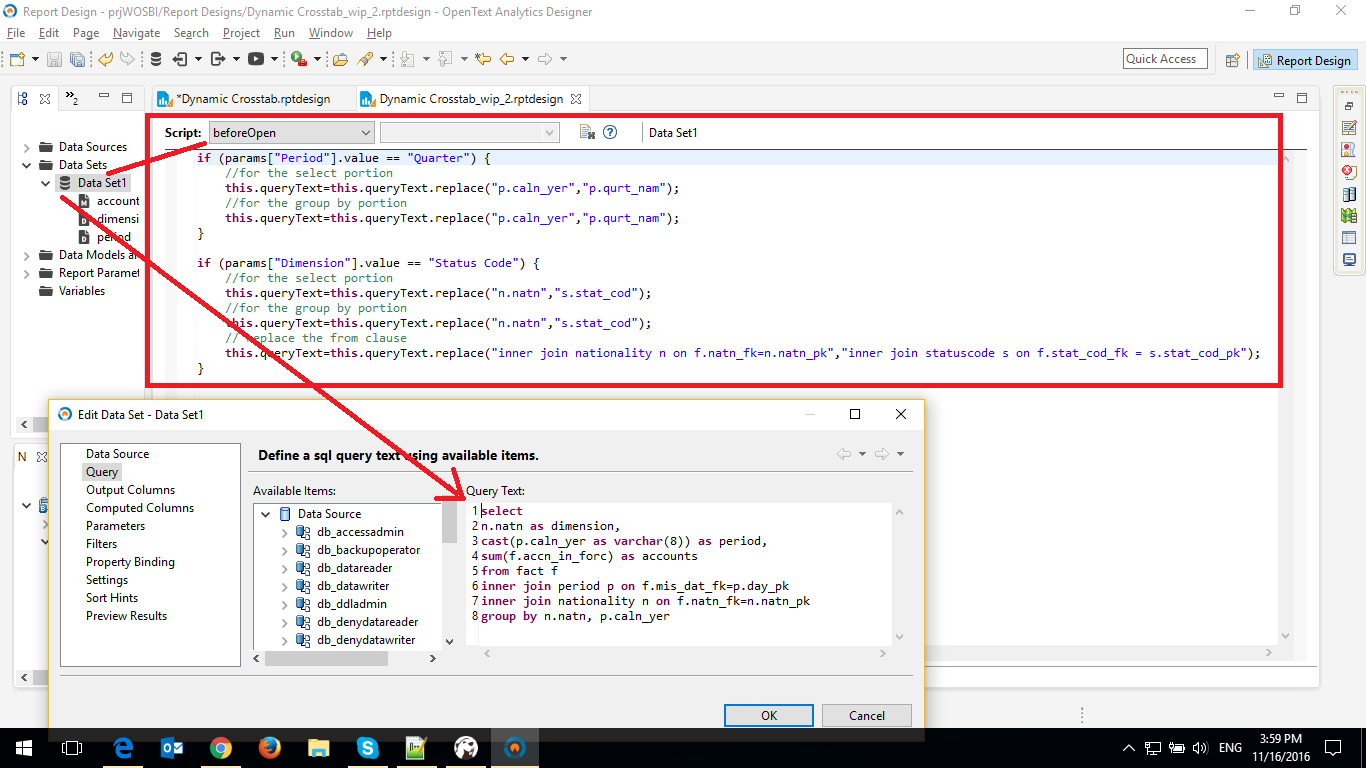This screenshot has width=1366, height=768.
Task: Open File Explorer from taskbar
Action: coord(318,747)
